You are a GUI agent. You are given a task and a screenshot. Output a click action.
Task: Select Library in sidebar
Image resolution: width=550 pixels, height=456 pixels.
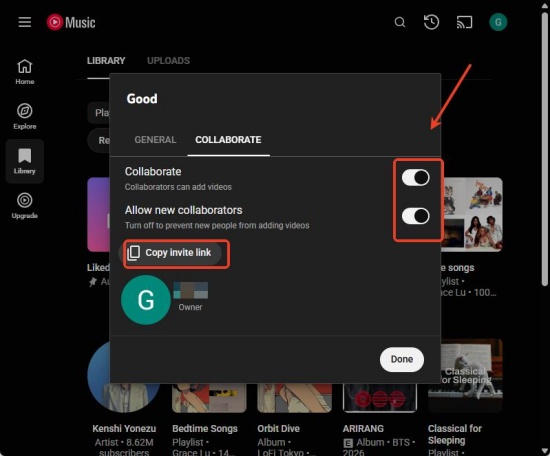click(25, 161)
